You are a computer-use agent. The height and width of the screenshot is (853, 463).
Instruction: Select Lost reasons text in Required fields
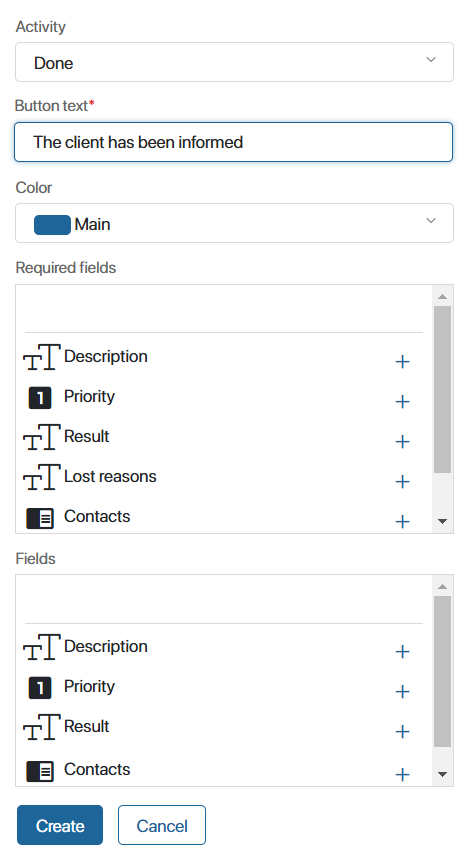(x=110, y=477)
